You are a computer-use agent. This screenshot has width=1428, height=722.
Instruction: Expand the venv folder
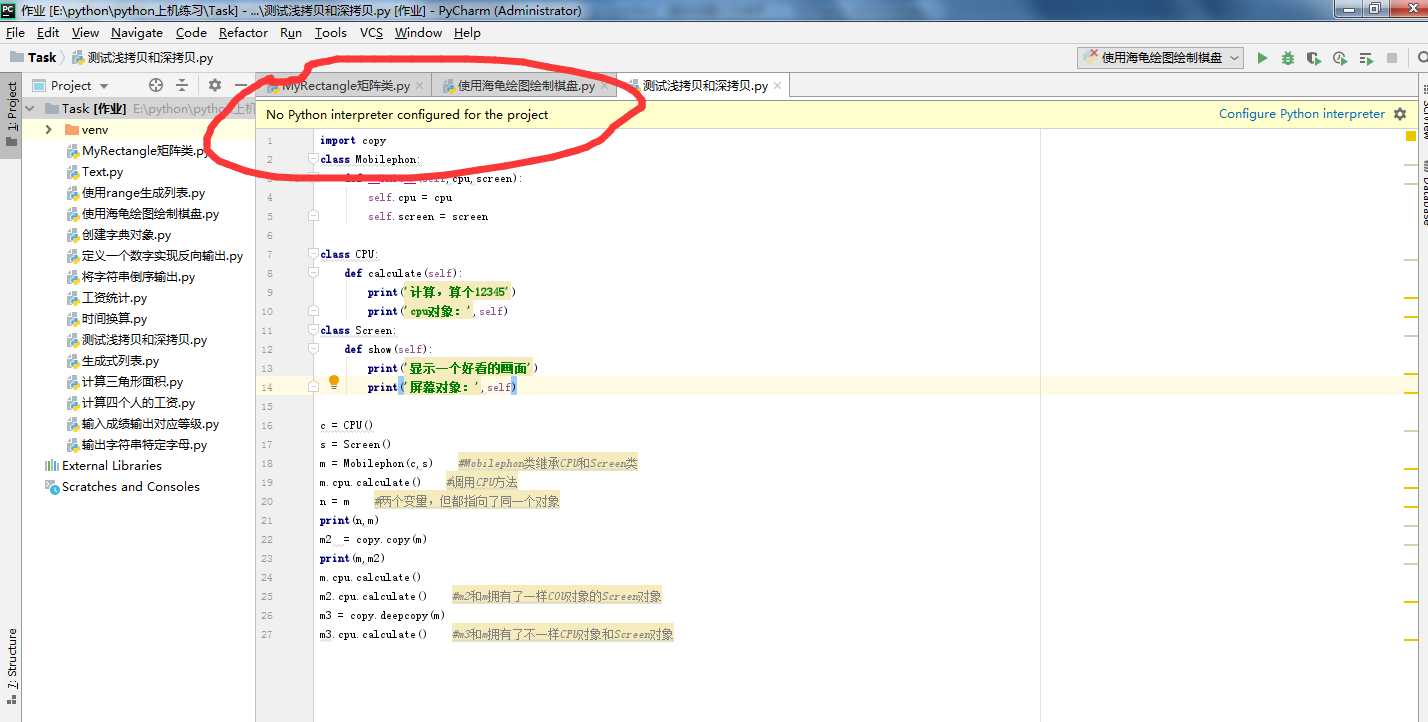point(48,130)
